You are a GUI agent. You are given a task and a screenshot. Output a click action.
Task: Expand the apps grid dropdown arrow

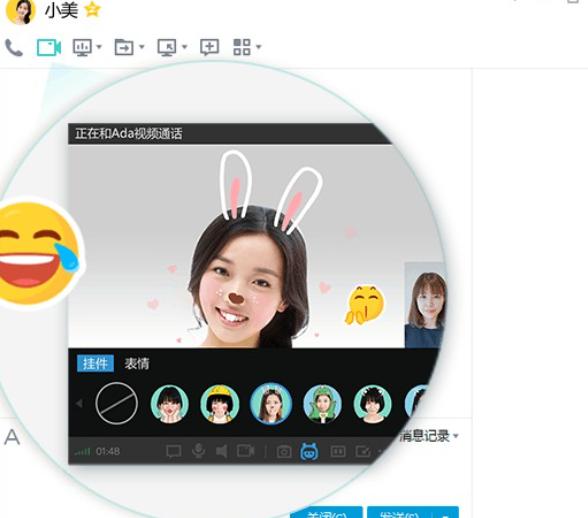[x=259, y=47]
